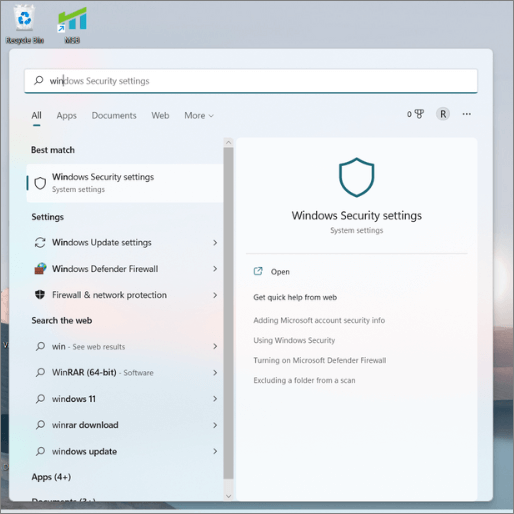
Task: Switch to the Web tab
Action: (x=160, y=115)
